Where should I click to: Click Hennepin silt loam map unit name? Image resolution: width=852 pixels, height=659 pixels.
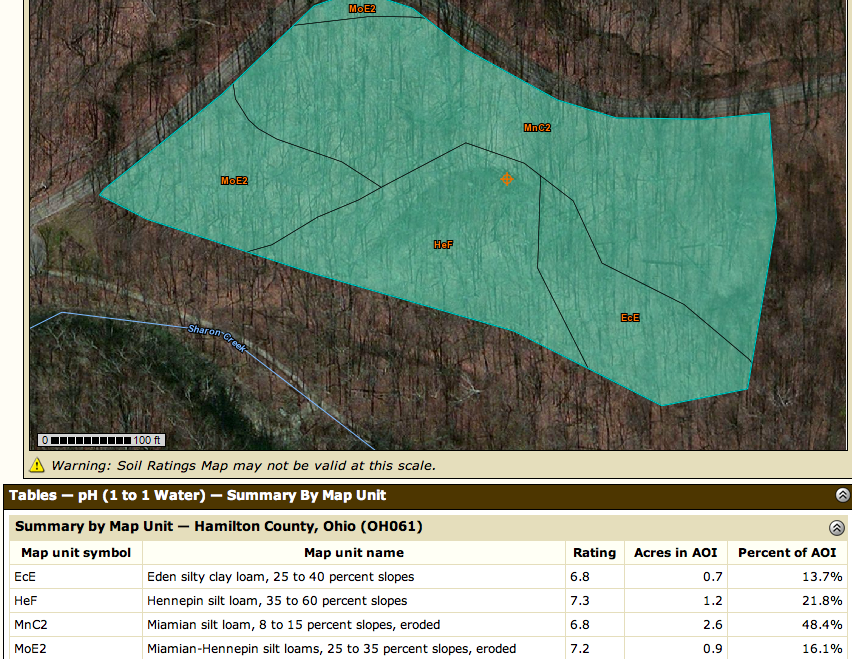(277, 601)
